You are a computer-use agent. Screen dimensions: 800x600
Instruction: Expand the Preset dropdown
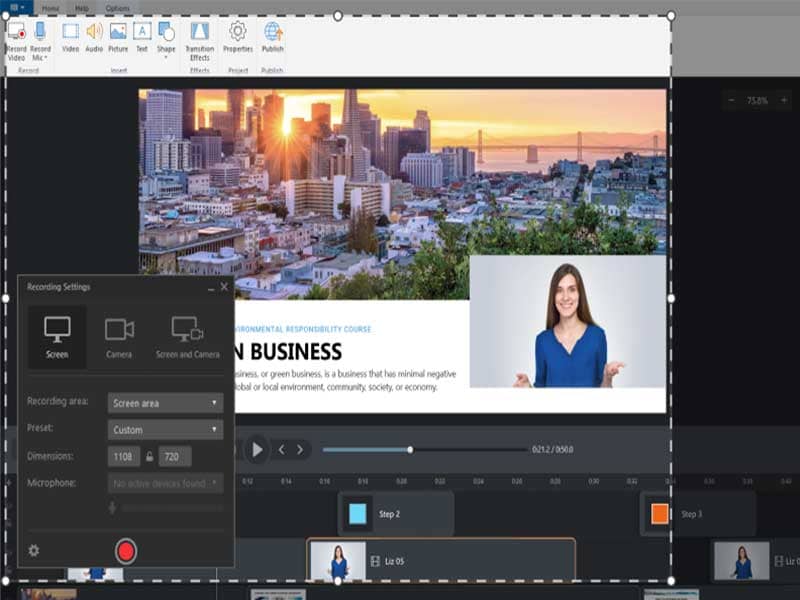click(165, 428)
